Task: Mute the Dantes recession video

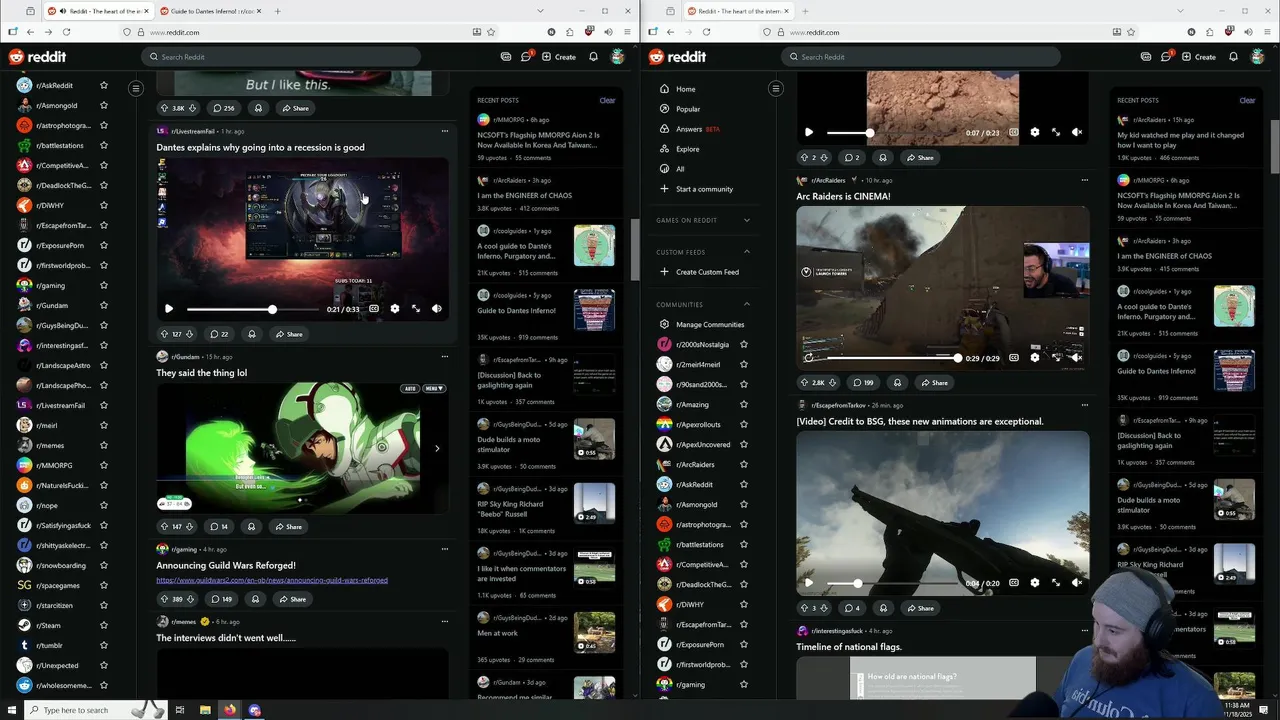Action: pos(437,309)
